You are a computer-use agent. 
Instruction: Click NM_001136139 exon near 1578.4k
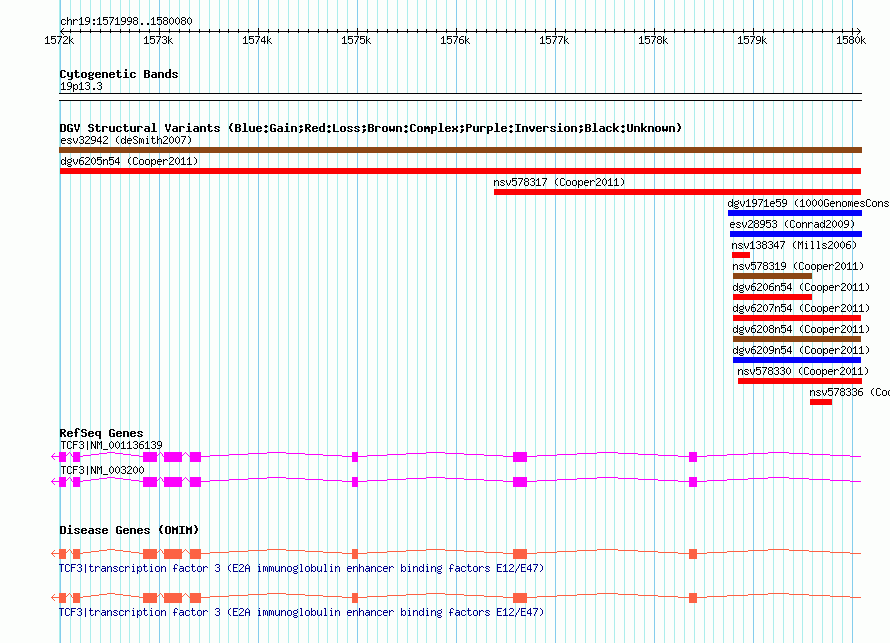[x=693, y=457]
